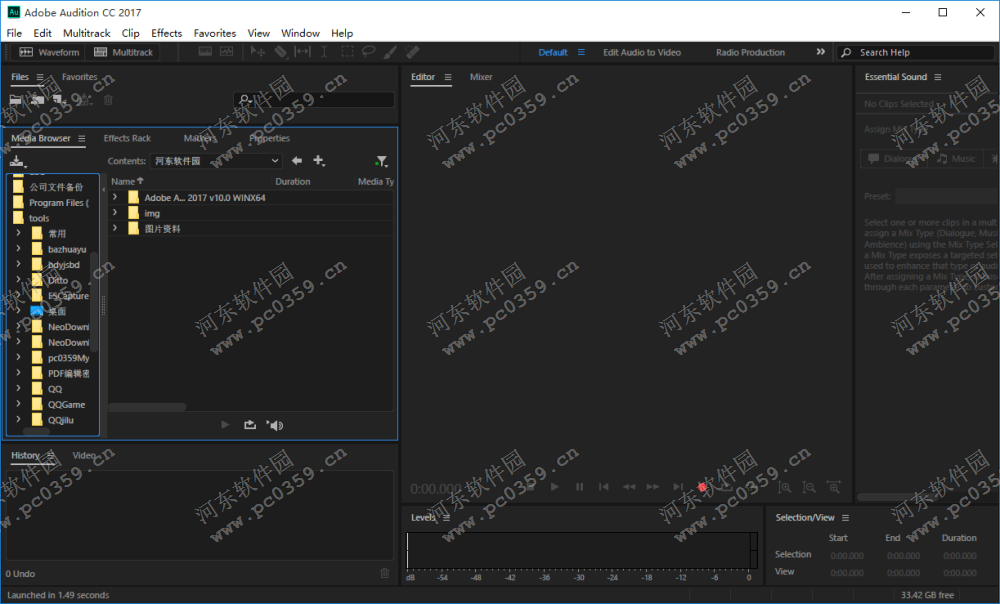Select the Lasso Selection tool
Viewport: 1000px width, 604px height.
[x=367, y=52]
